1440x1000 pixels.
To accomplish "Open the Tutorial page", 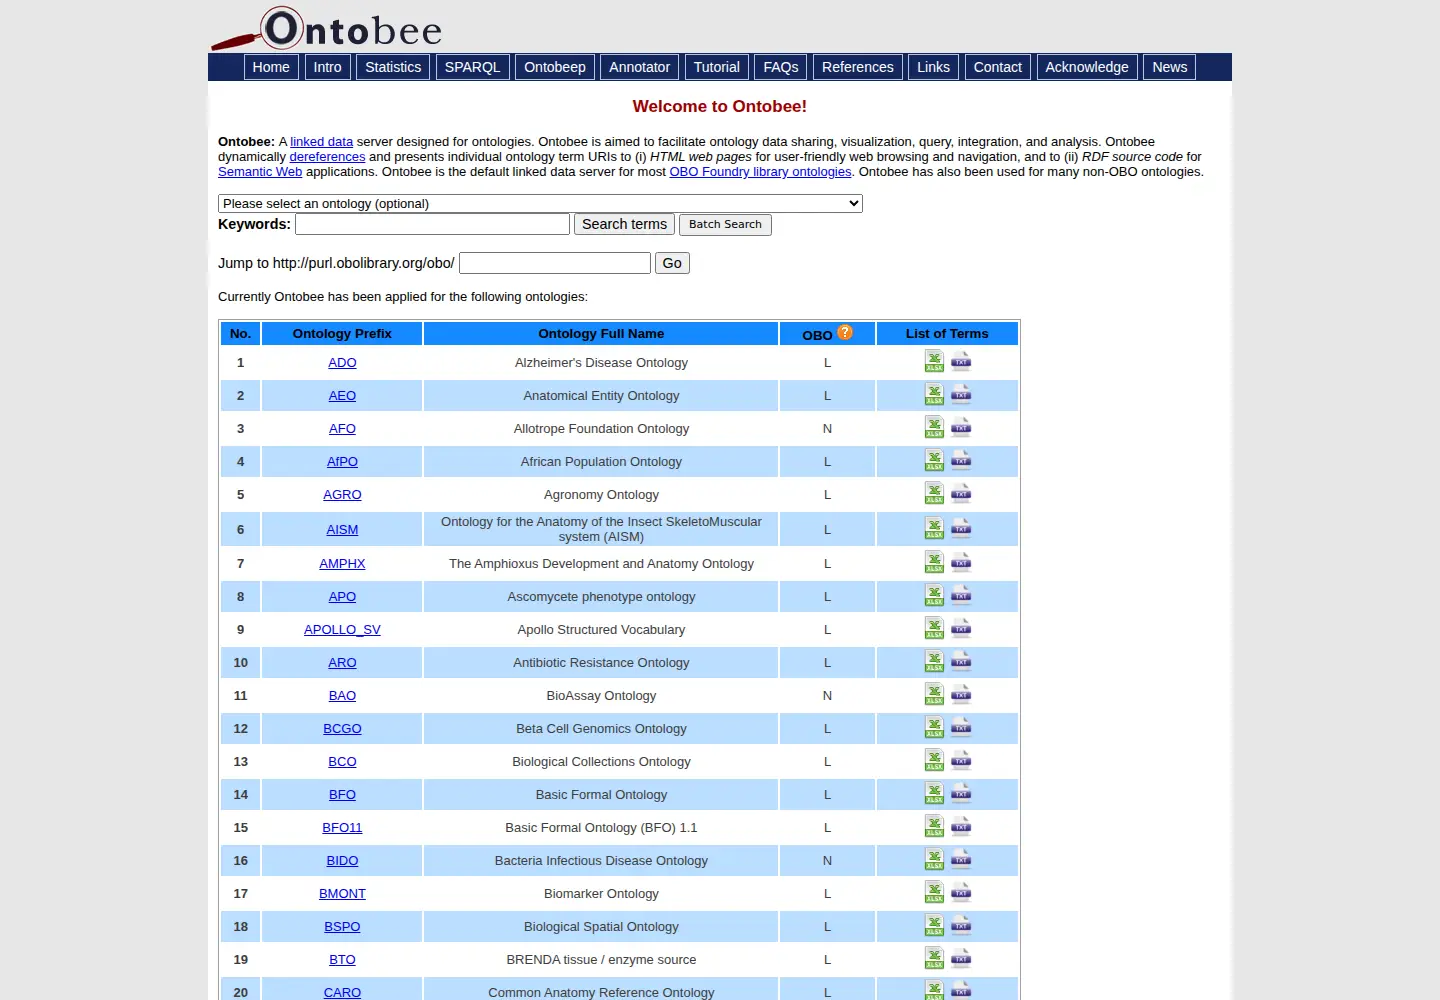I will point(717,67).
